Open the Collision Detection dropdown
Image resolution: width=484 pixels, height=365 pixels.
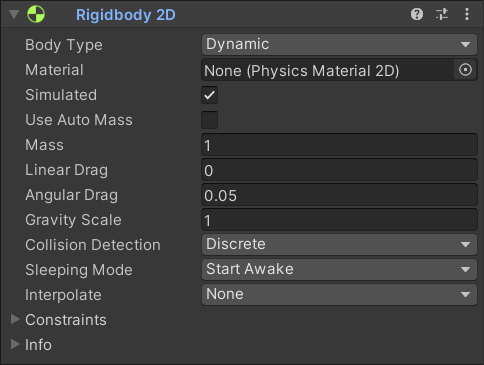(x=339, y=244)
